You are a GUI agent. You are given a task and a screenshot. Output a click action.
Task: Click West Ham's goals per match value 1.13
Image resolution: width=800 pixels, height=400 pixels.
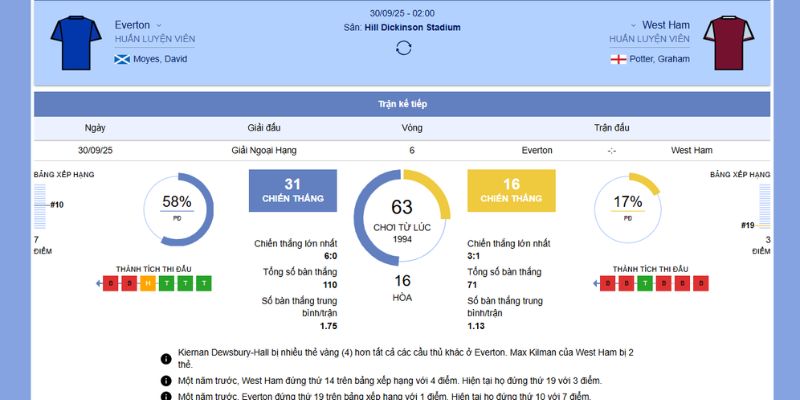[476, 326]
